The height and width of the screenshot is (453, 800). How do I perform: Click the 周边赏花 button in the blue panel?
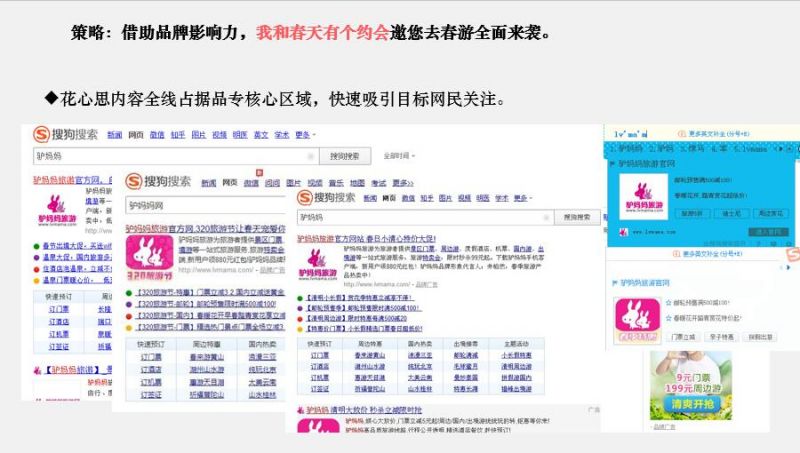click(x=770, y=213)
